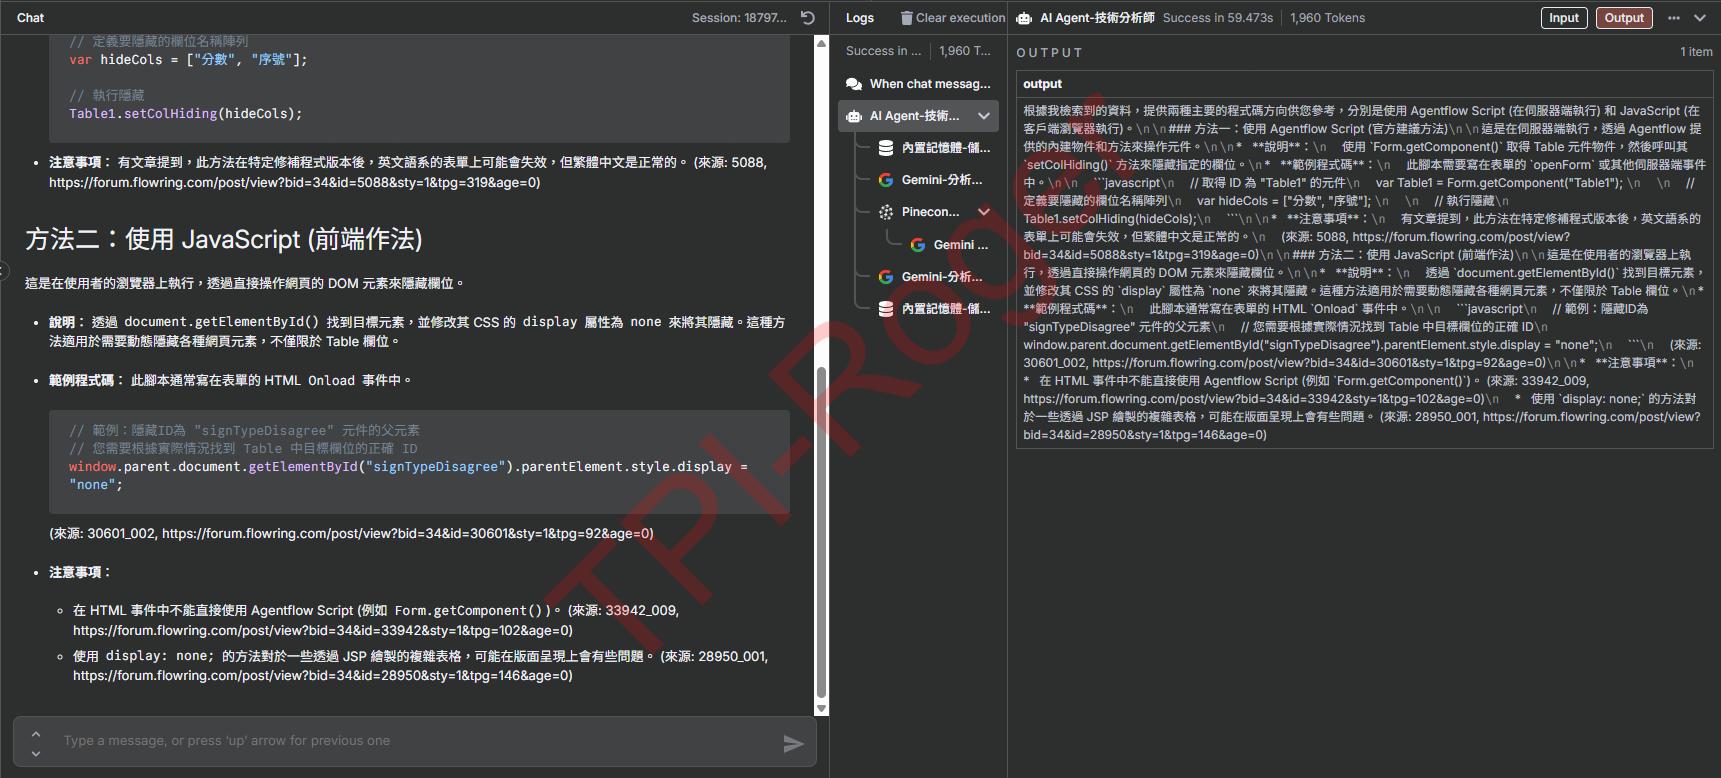Click the trash icon beside Clear execution
Image resolution: width=1721 pixels, height=778 pixels.
(906, 18)
